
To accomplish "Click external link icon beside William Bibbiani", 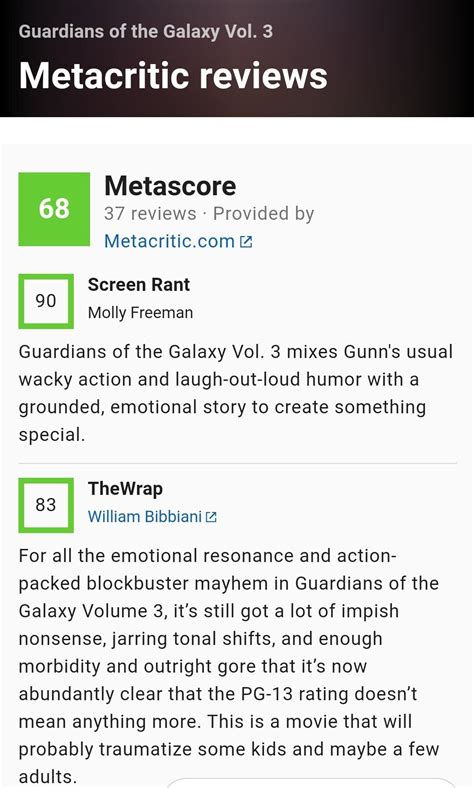I will [x=211, y=517].
